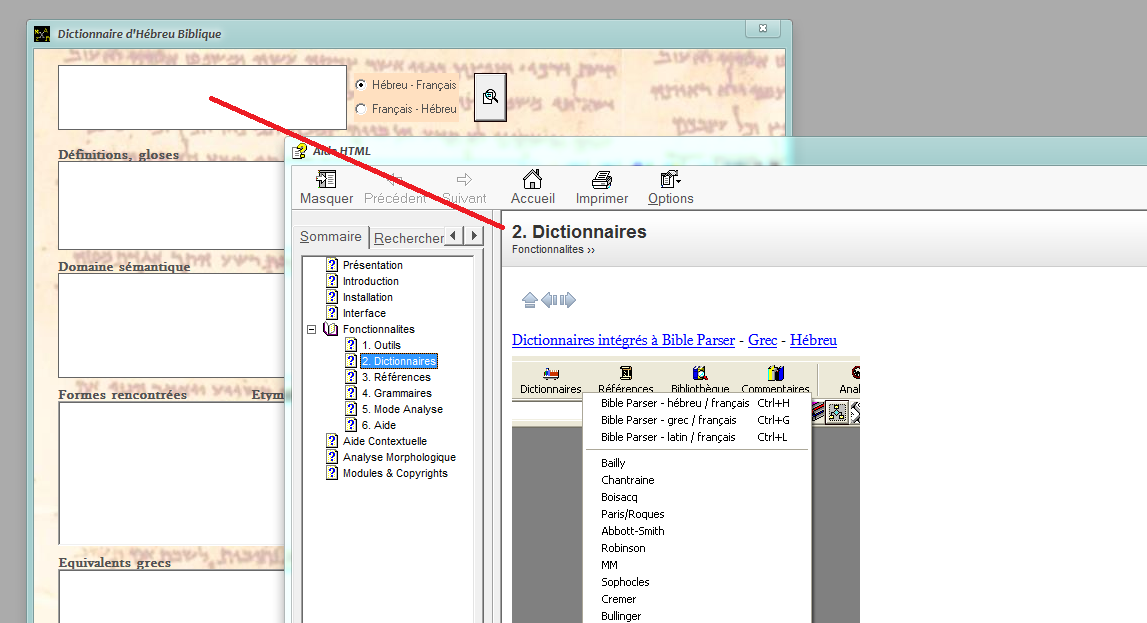Follow the Hébreu link

(813, 340)
